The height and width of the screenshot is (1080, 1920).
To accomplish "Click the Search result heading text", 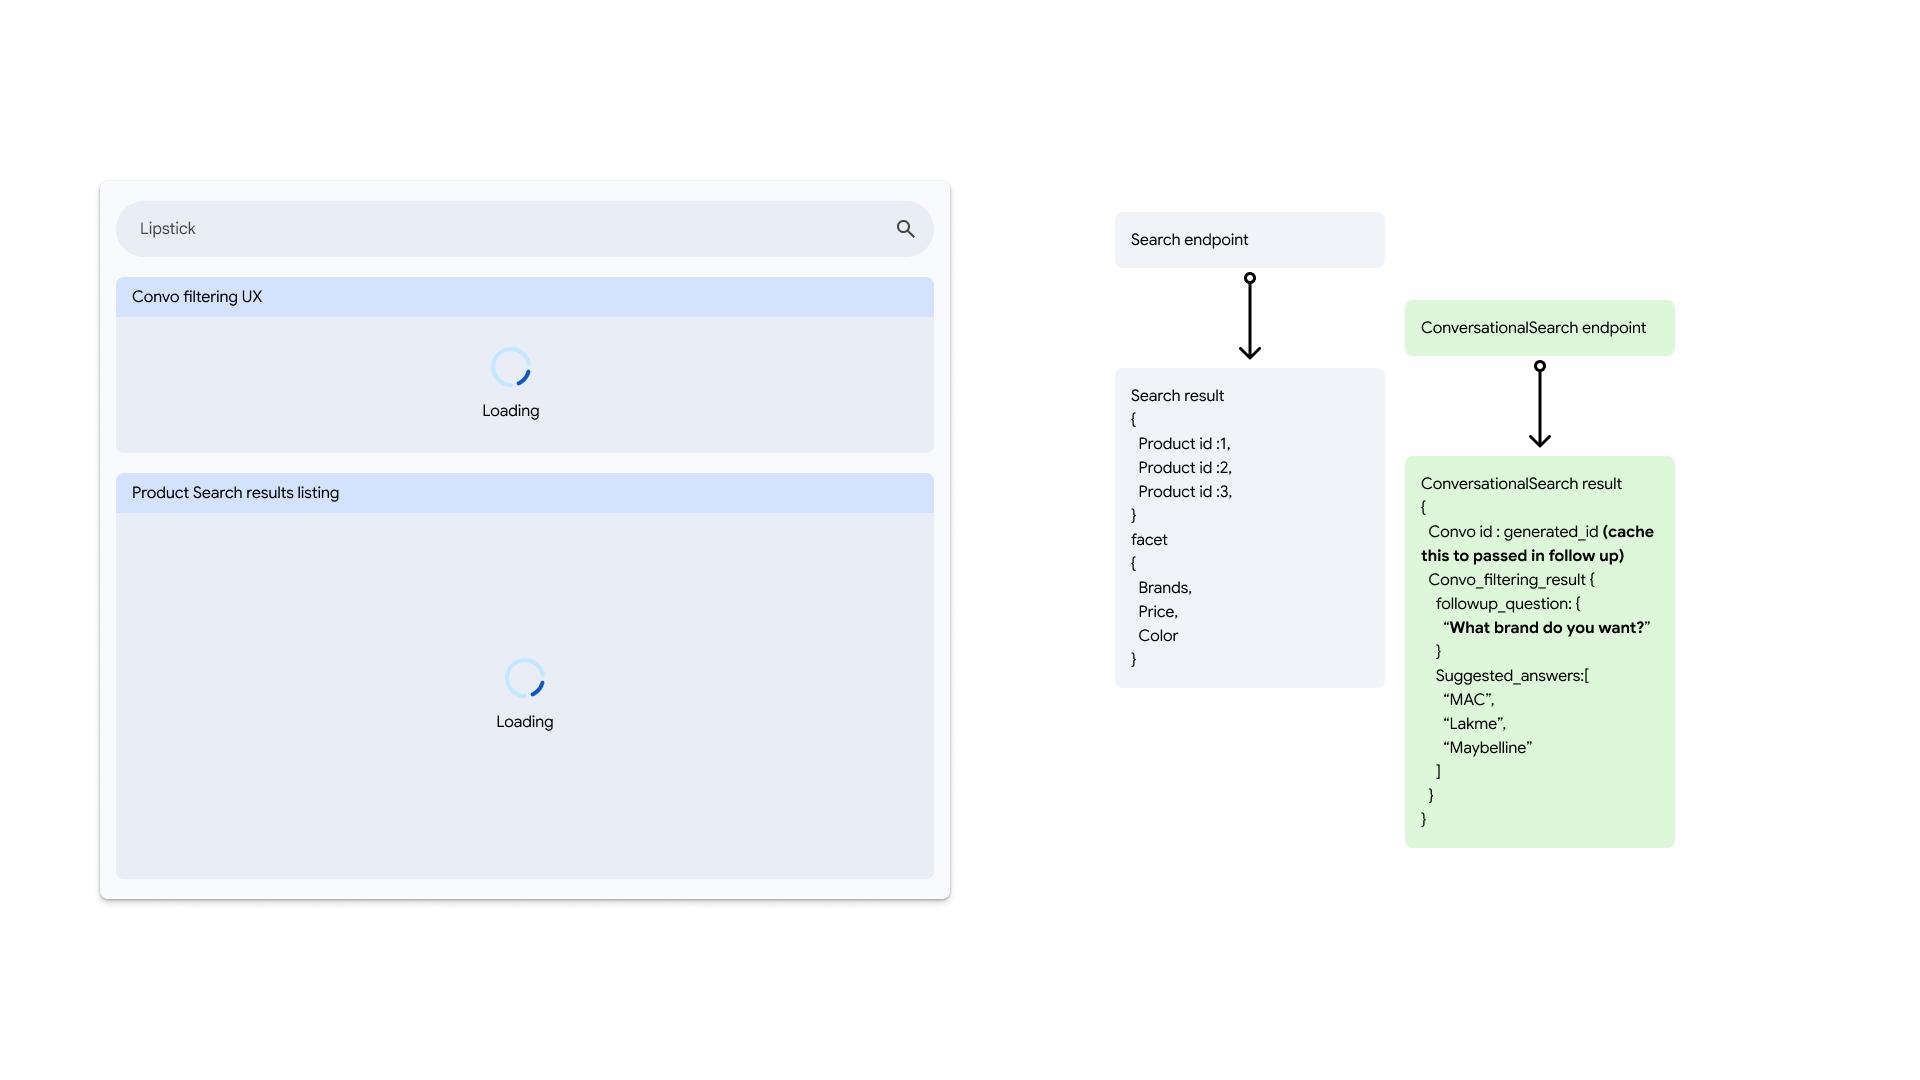I will coord(1177,396).
